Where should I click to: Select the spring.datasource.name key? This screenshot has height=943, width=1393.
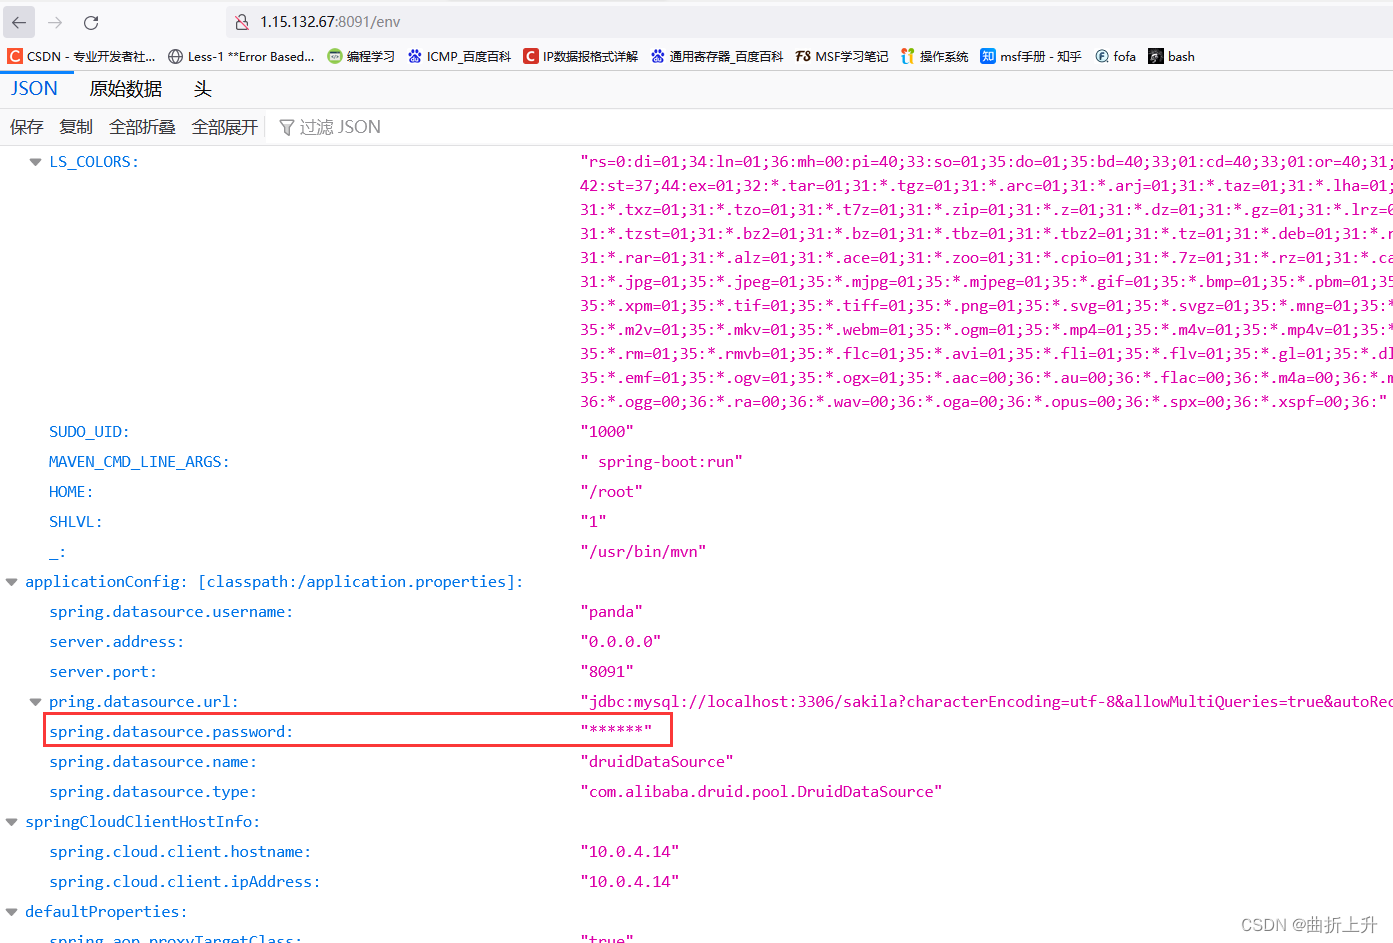tap(153, 762)
